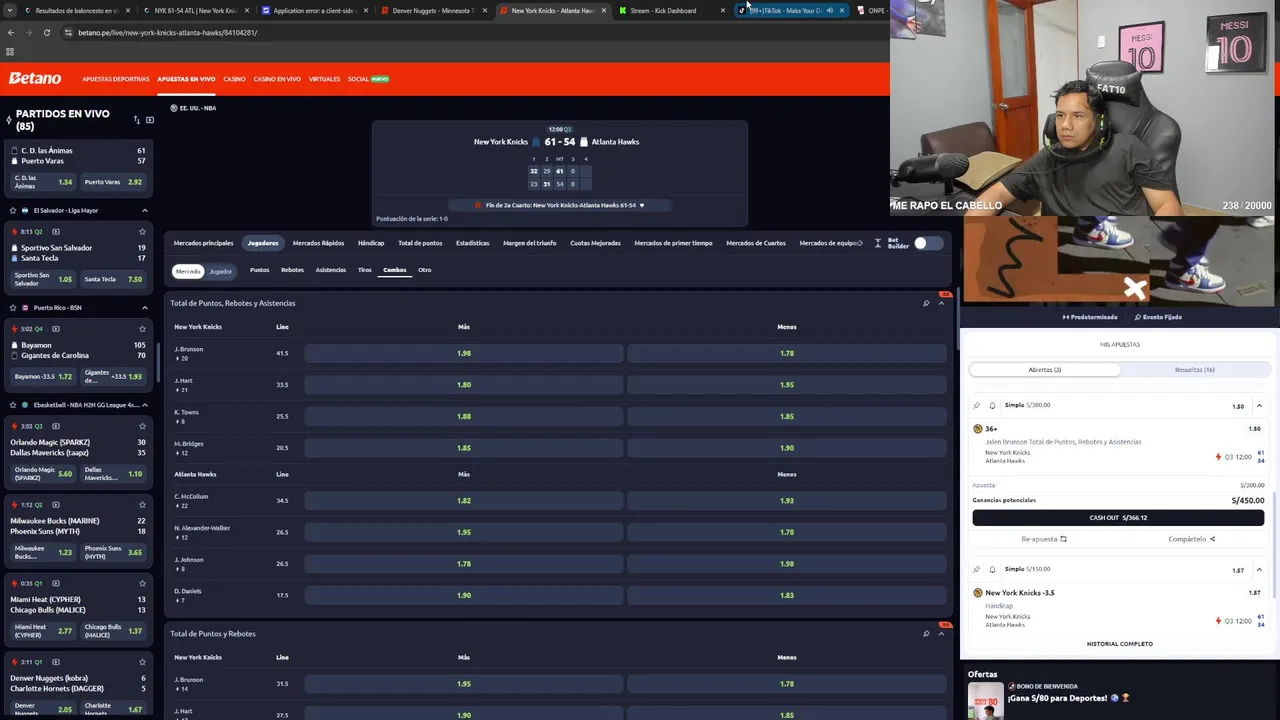
Task: Open Casino in the top menu
Action: coord(234,79)
